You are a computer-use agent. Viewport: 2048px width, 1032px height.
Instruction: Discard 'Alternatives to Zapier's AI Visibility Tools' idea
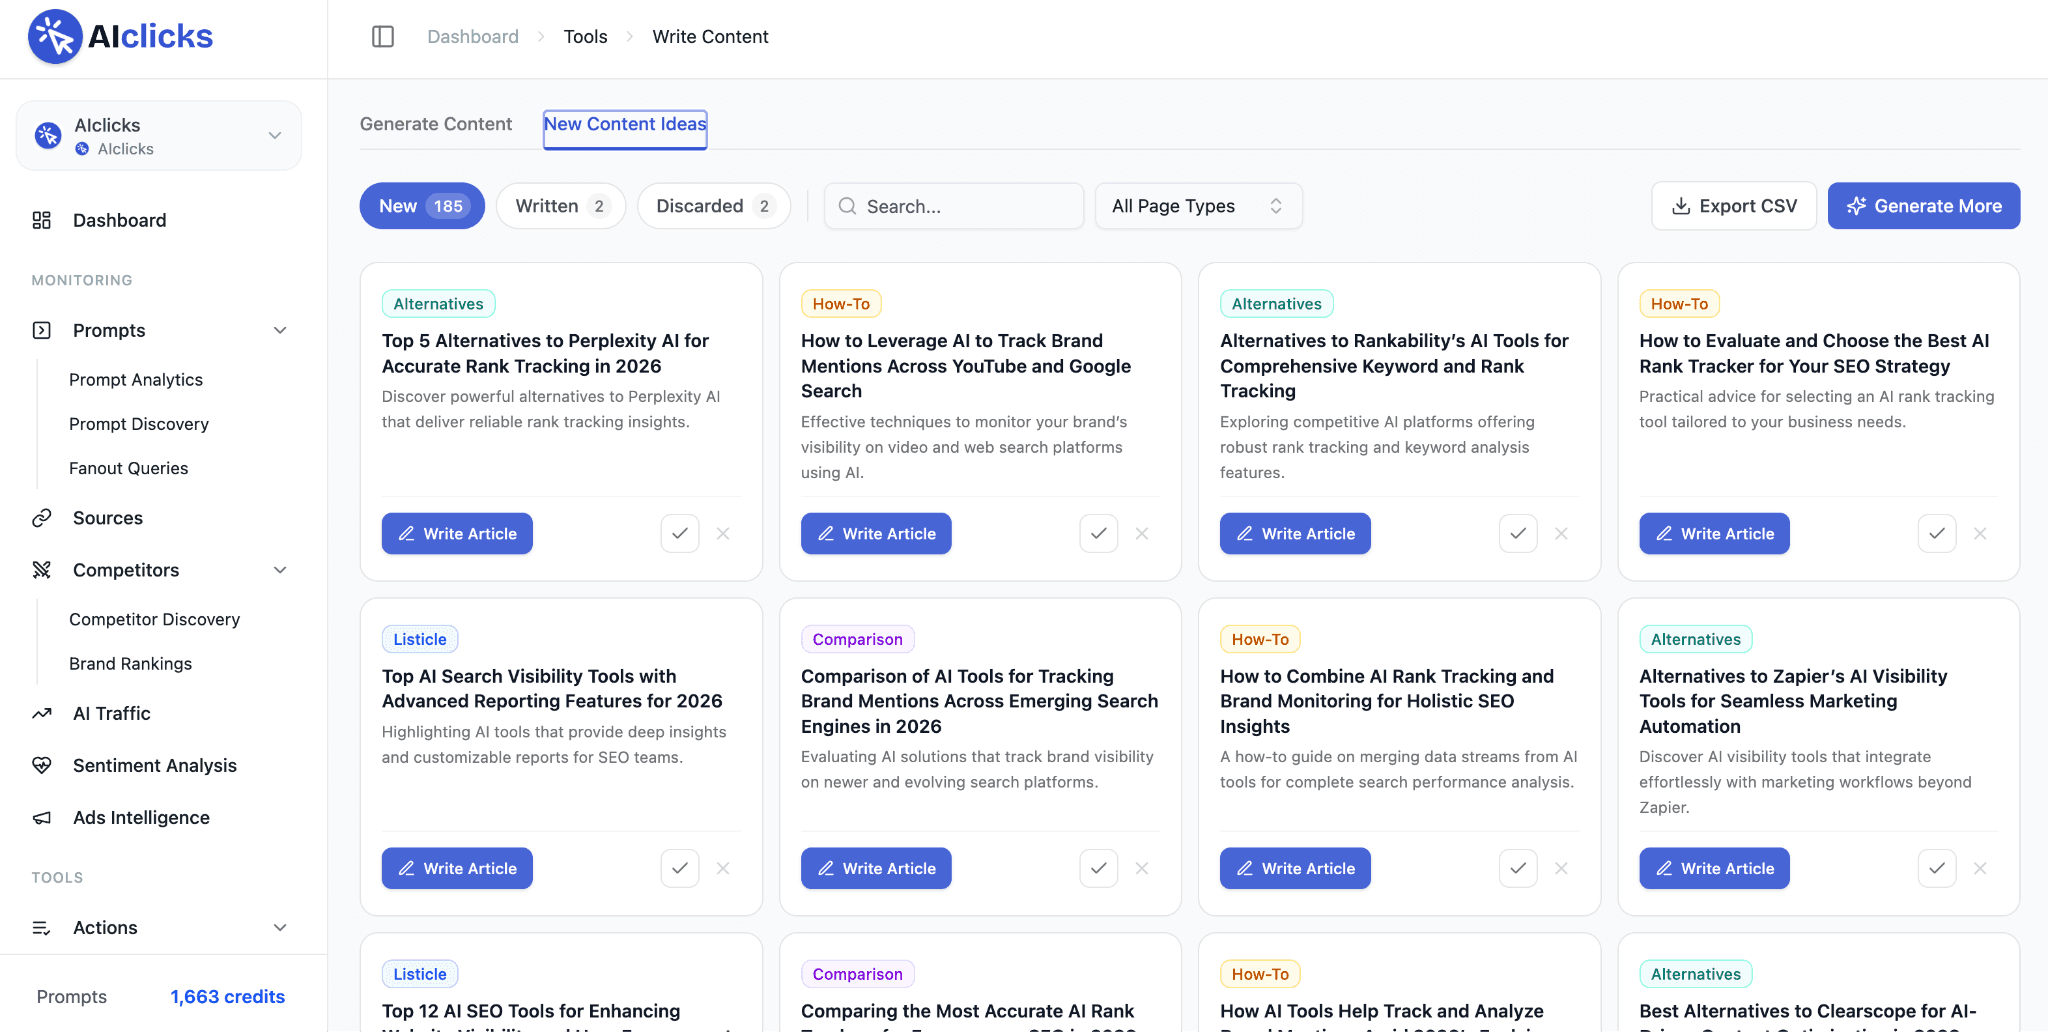coord(1980,869)
